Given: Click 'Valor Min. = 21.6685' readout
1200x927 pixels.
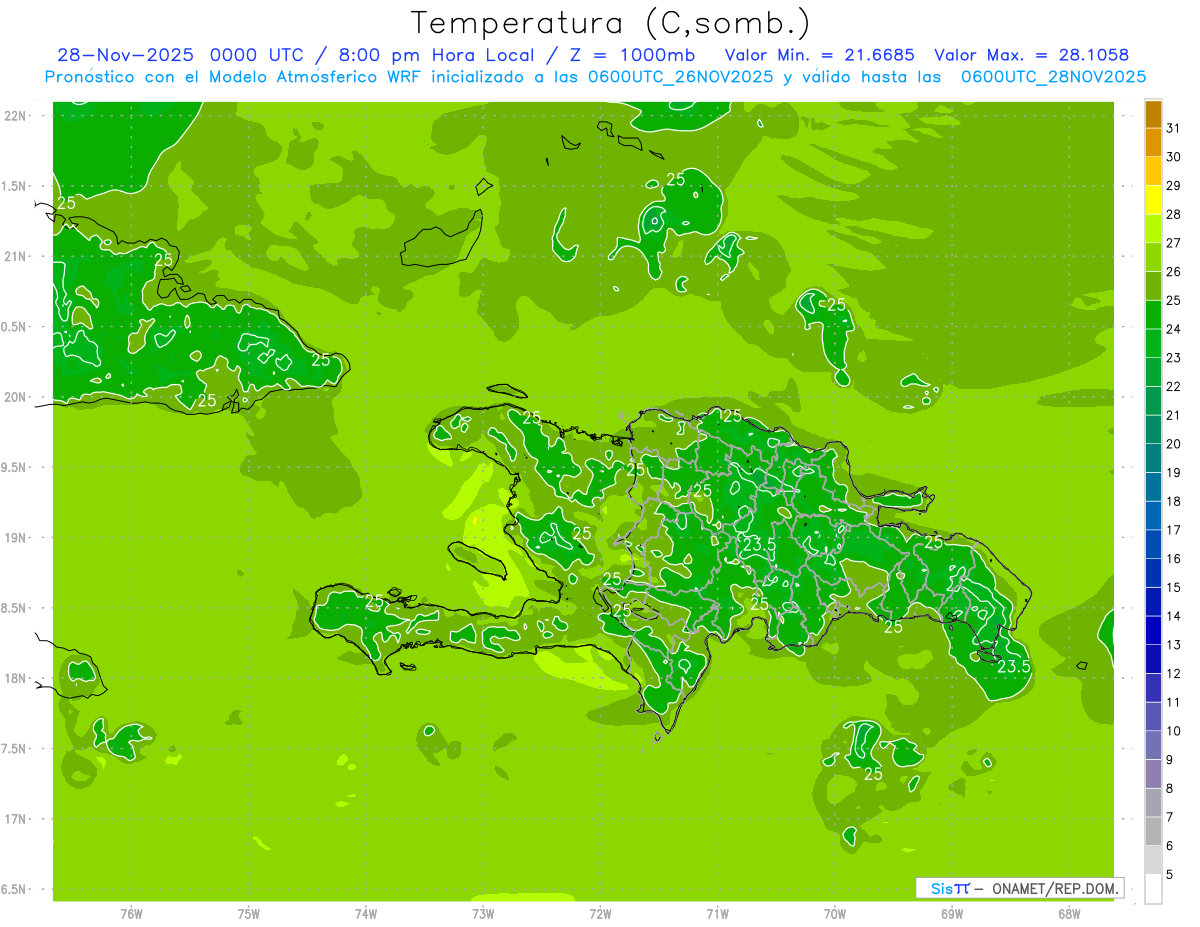Looking at the screenshot, I should pyautogui.click(x=820, y=54).
